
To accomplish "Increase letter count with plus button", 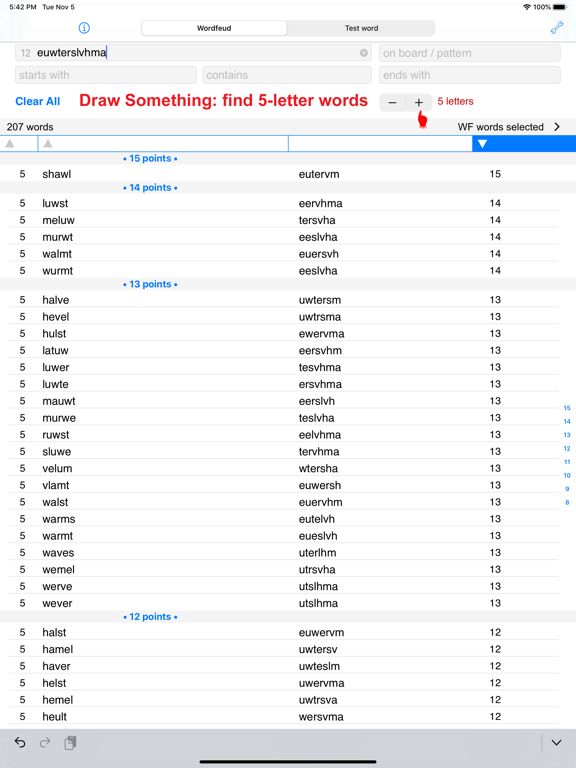I will click(x=419, y=102).
